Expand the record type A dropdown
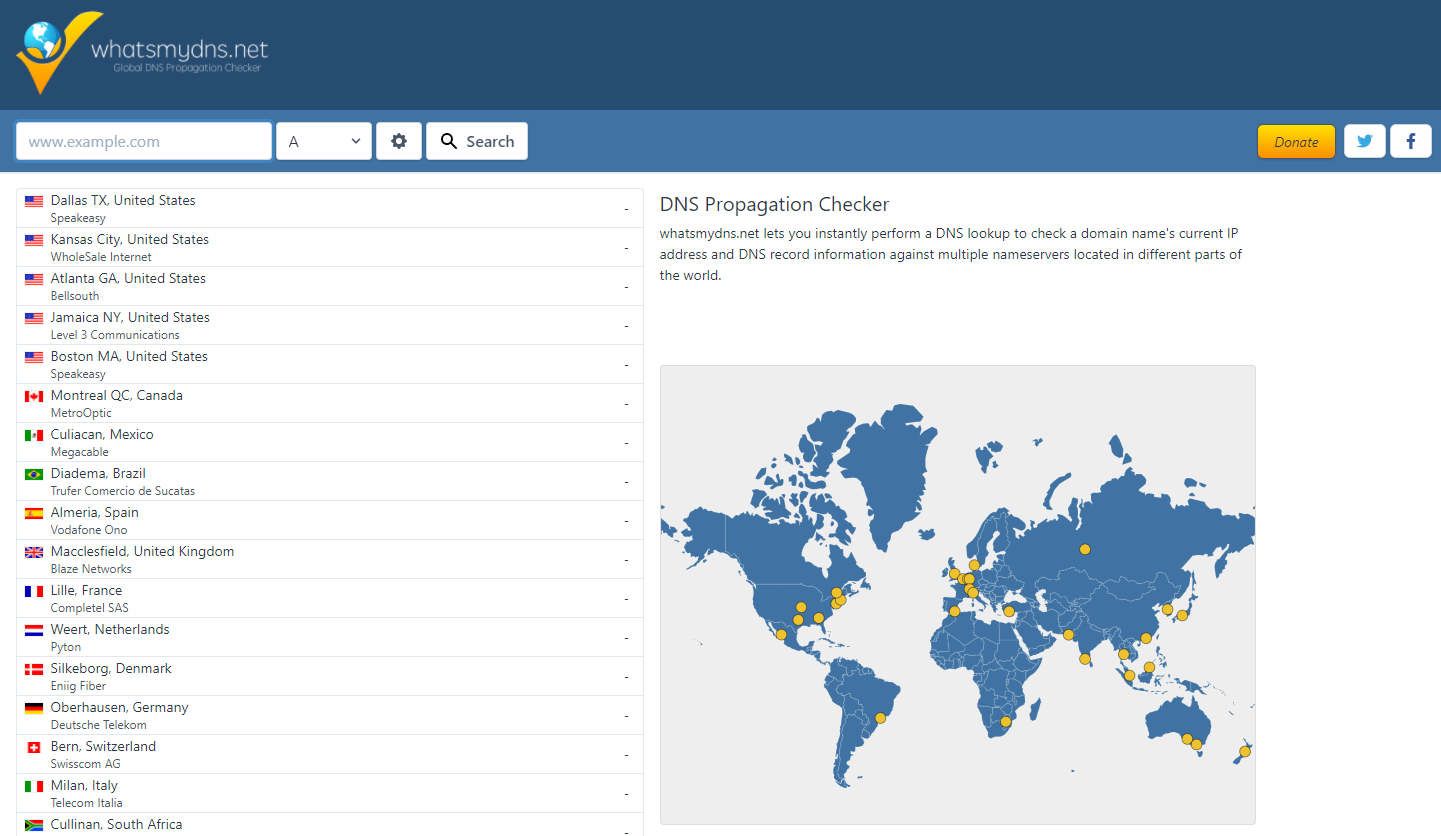The height and width of the screenshot is (836, 1441). 324,141
